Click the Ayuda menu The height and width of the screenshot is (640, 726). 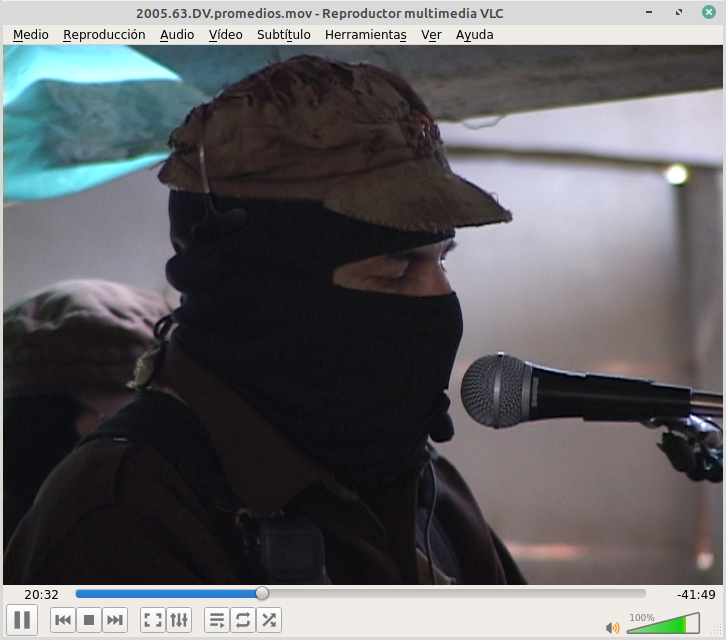[474, 34]
